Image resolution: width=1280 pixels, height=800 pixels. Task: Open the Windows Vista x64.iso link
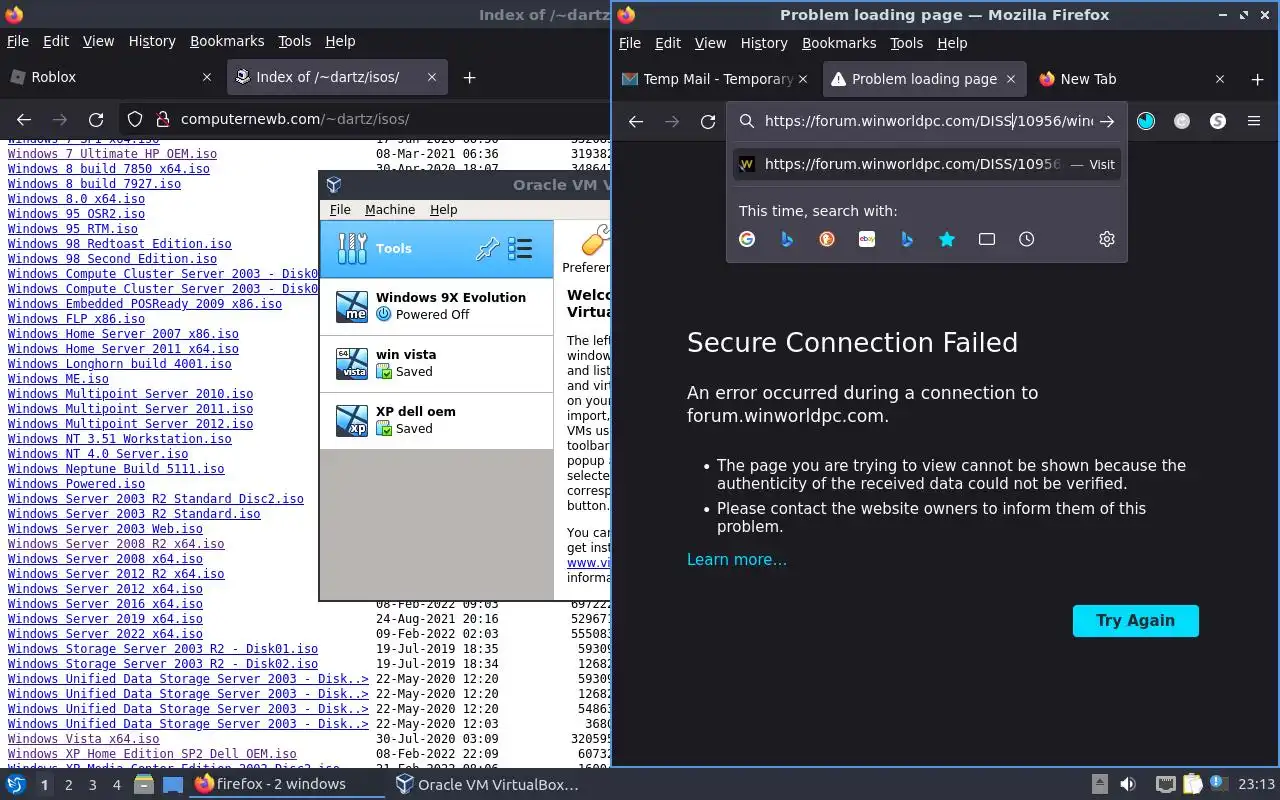(83, 739)
